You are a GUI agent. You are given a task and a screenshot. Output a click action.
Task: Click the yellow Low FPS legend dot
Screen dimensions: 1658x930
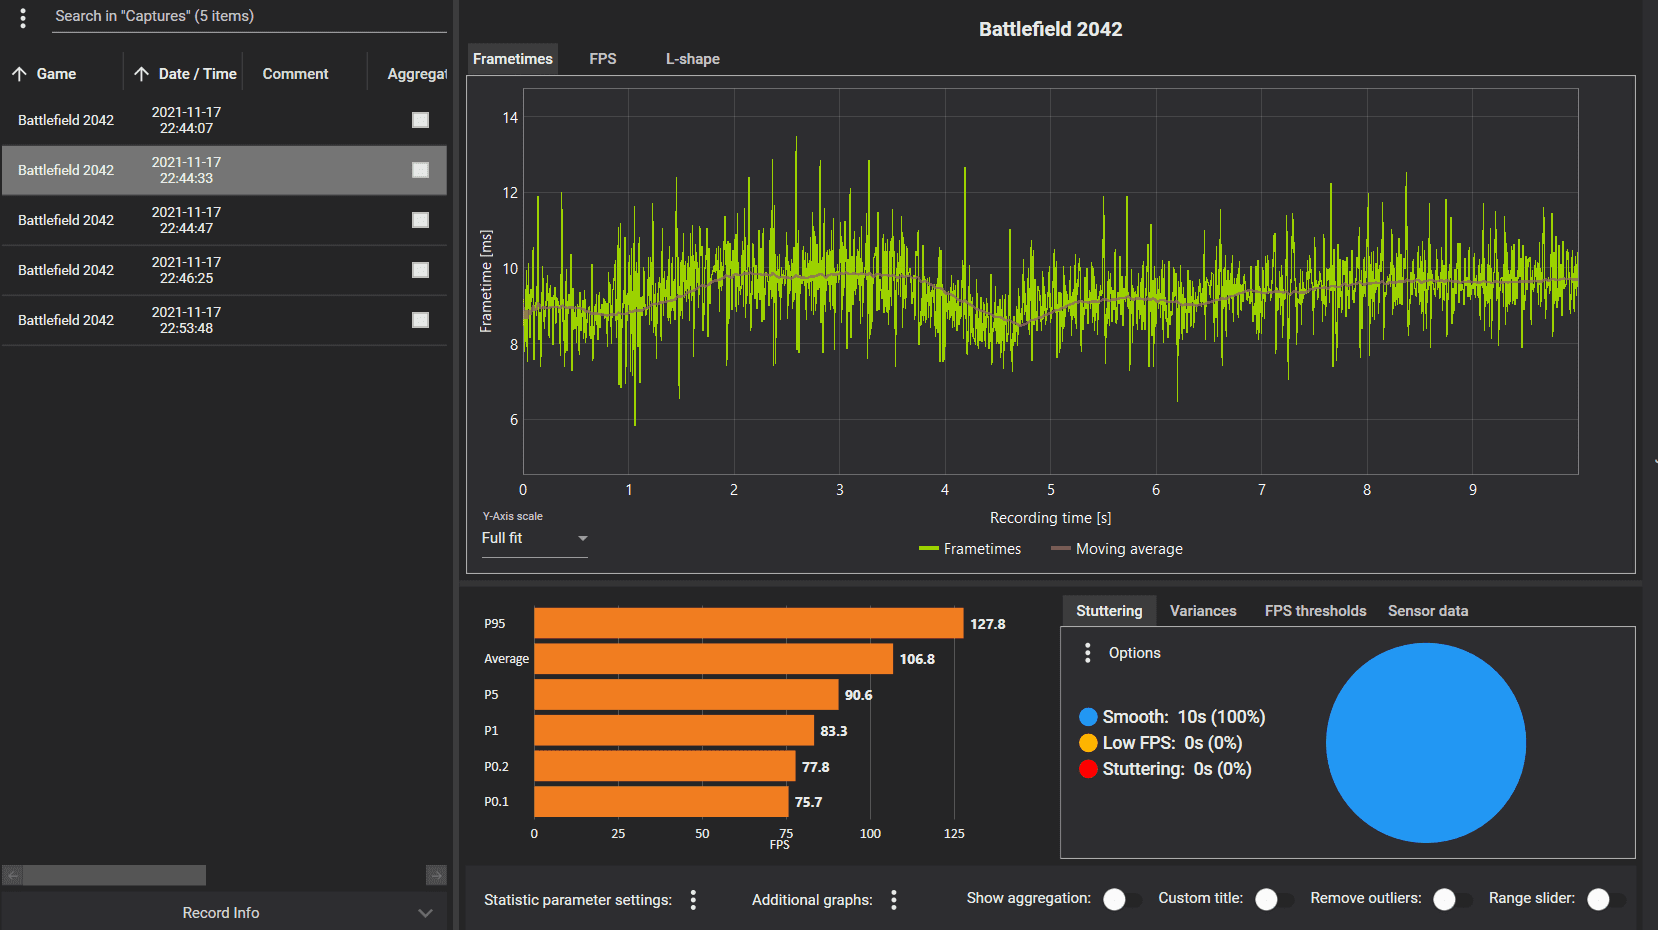1088,743
